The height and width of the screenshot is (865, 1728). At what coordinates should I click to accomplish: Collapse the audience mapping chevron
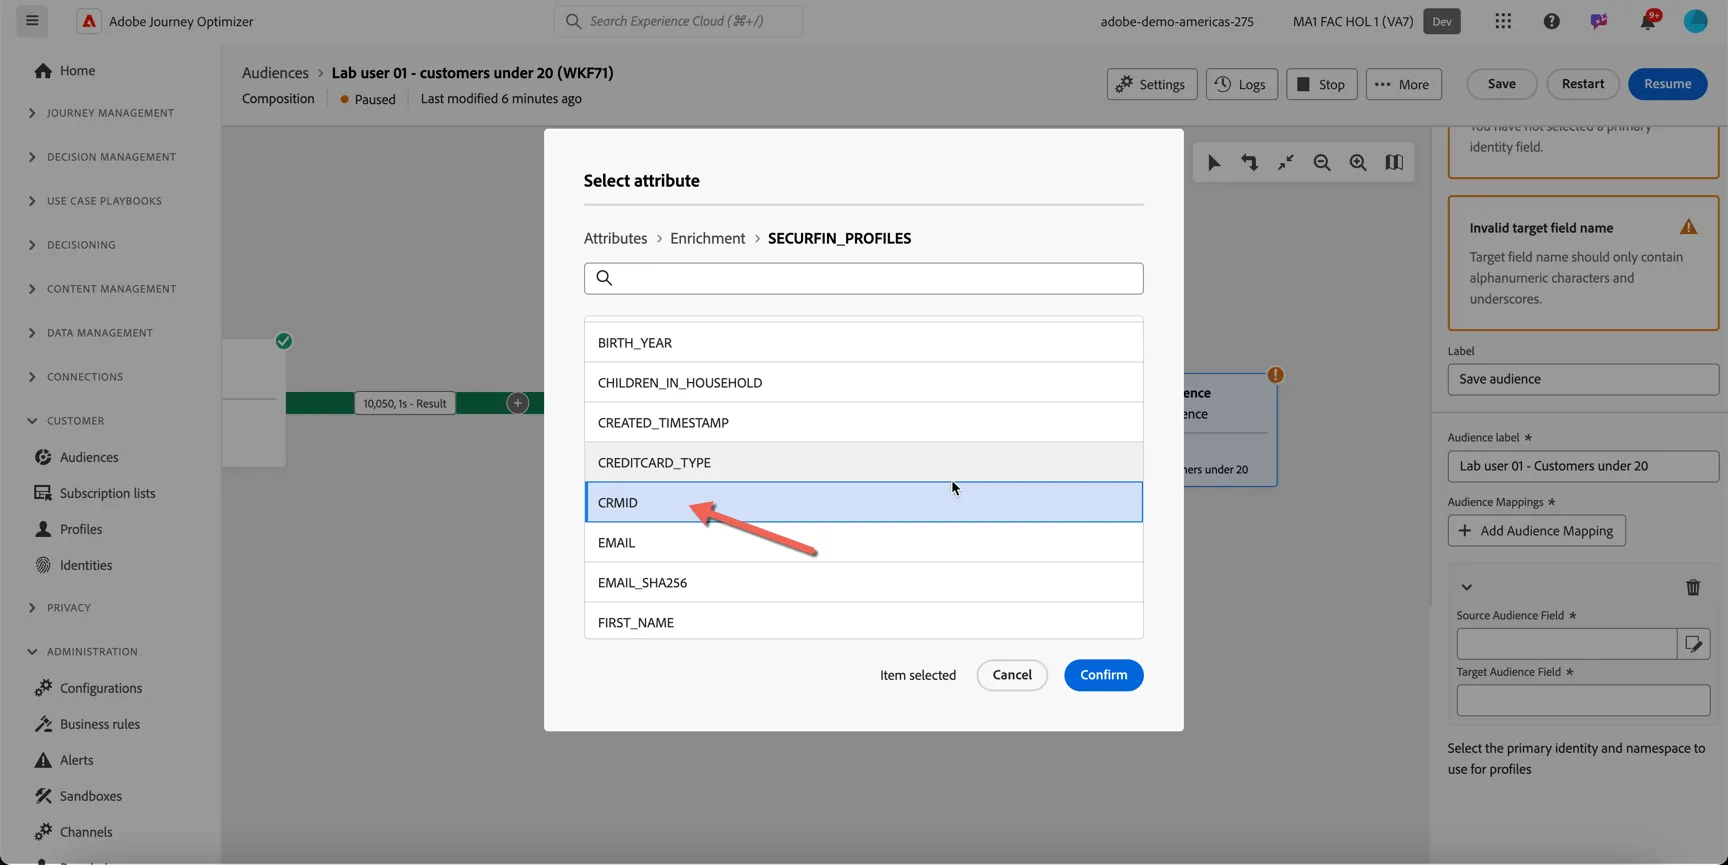[1467, 588]
